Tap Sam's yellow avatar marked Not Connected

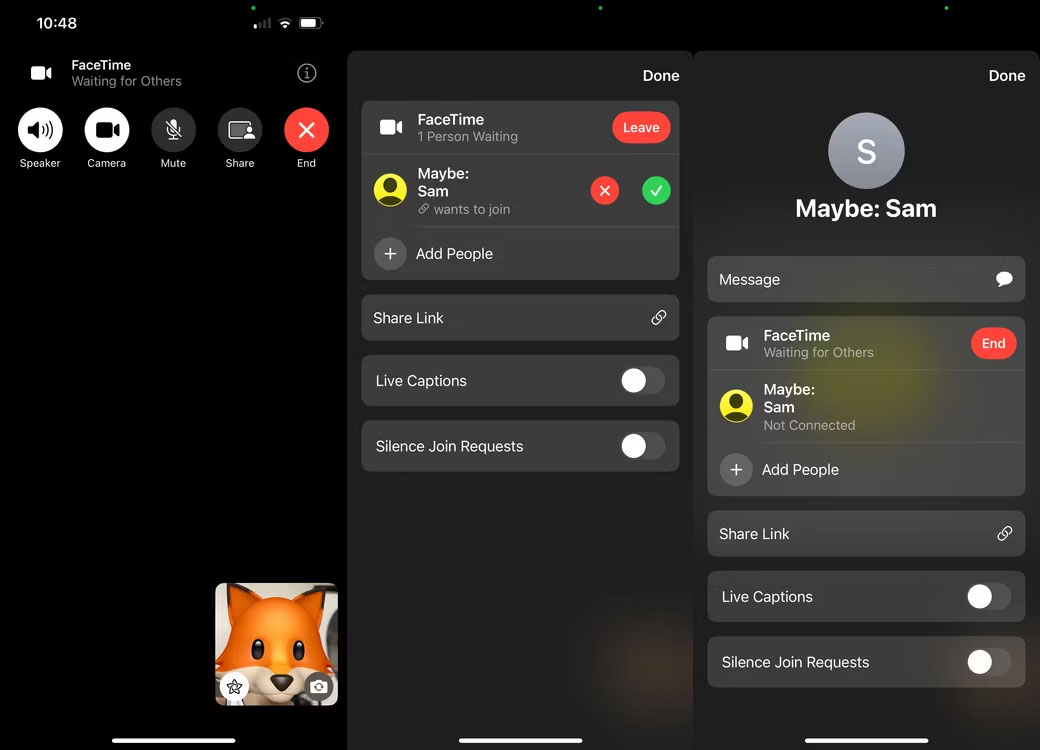(736, 406)
